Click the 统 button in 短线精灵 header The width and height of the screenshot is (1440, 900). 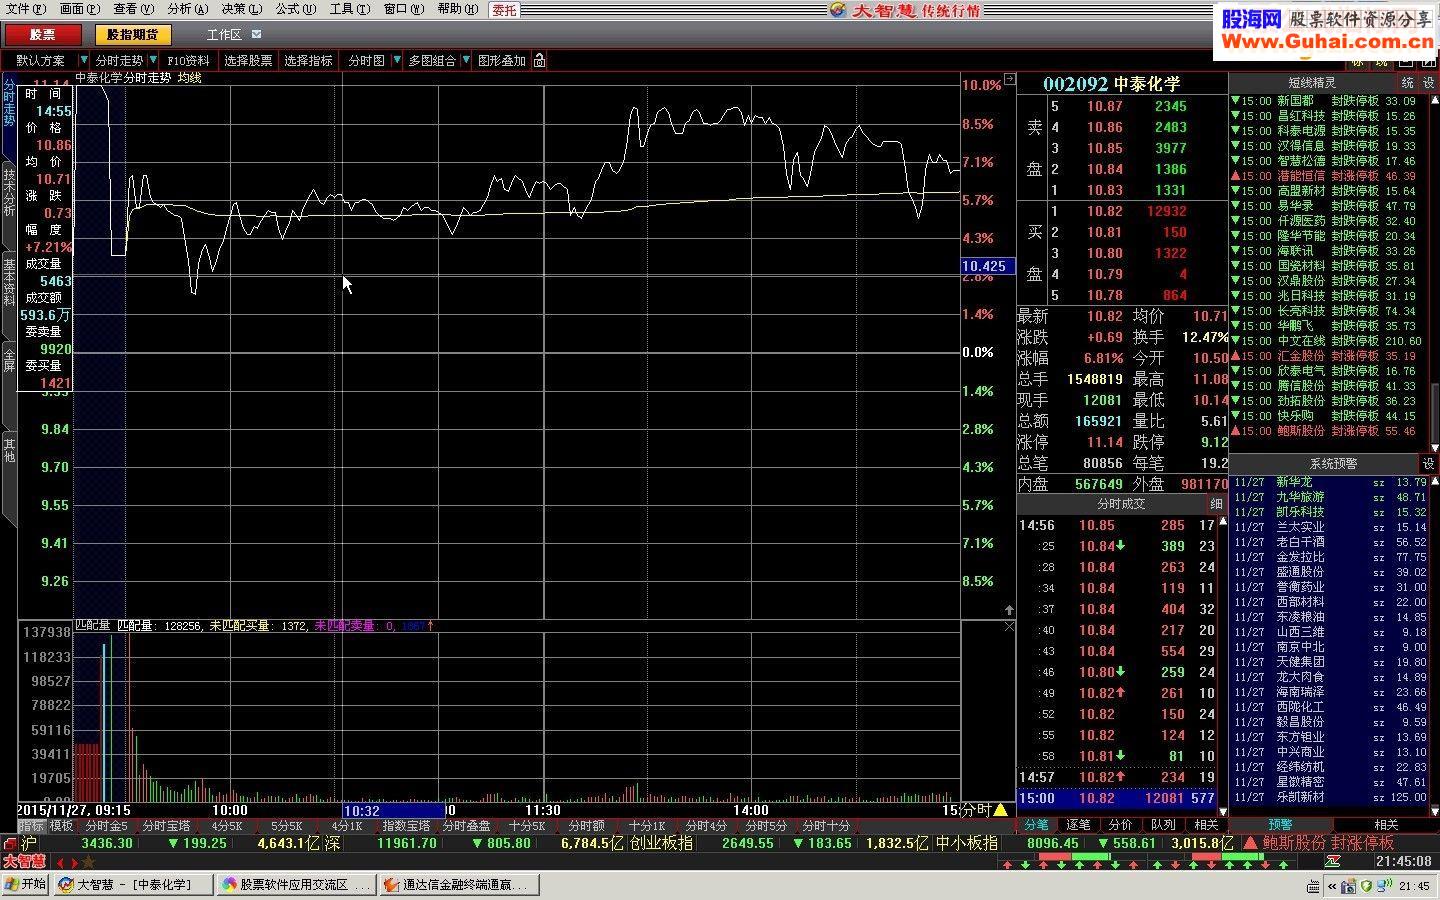(1408, 83)
